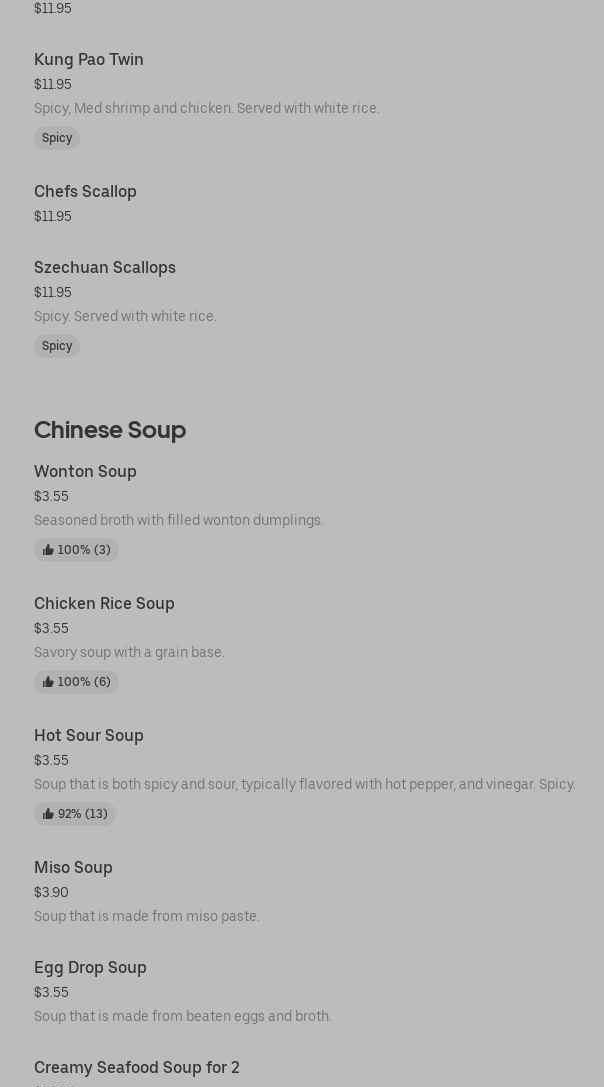Click the Chinese Soup section heading
This screenshot has width=604, height=1087.
point(110,430)
